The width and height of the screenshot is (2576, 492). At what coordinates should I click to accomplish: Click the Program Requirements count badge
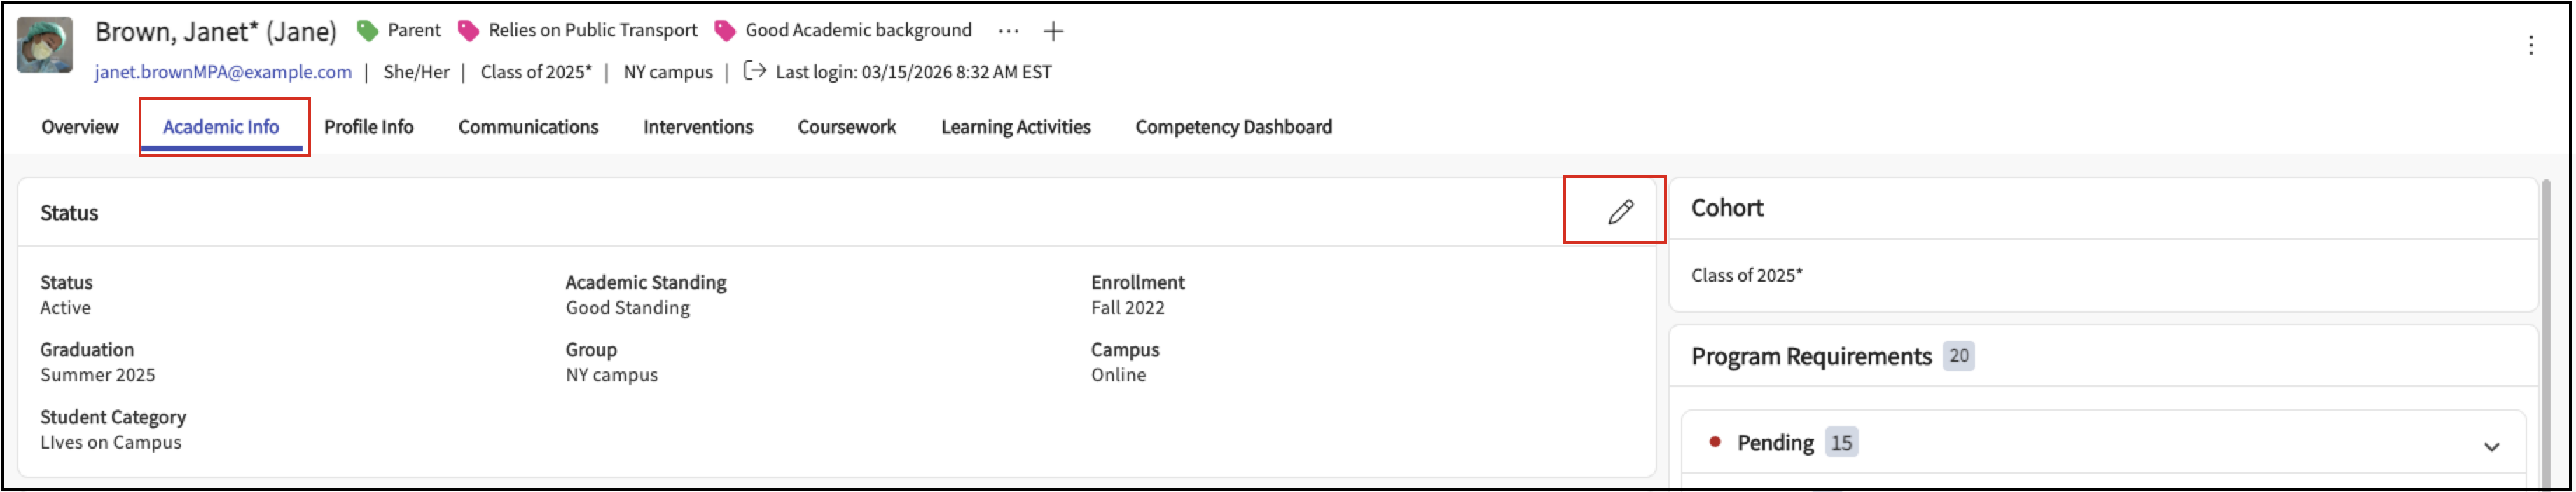1958,356
